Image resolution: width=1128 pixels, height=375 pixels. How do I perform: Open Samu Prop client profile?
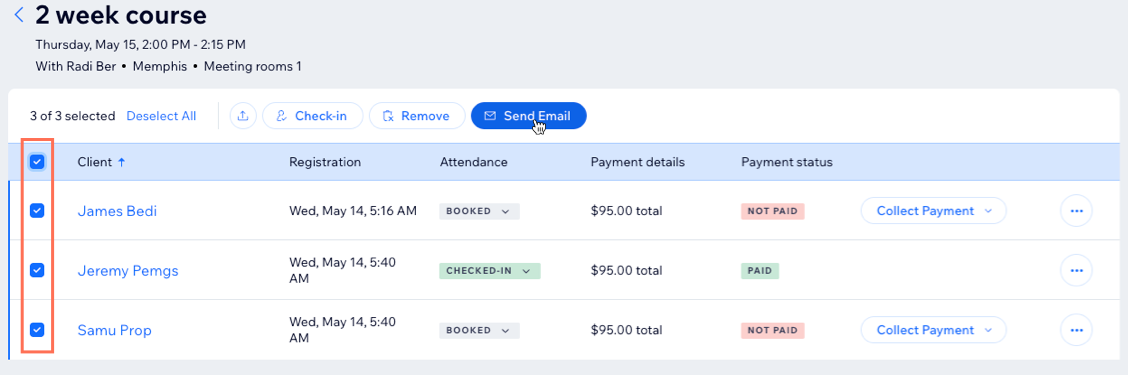point(114,331)
